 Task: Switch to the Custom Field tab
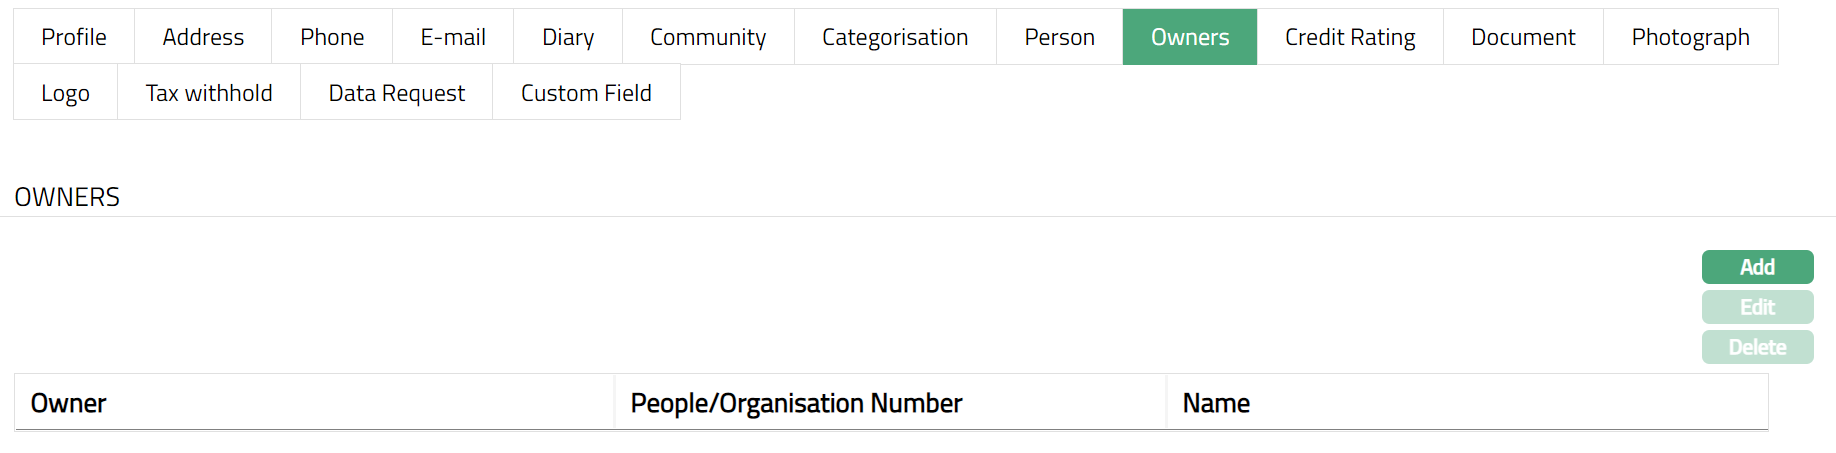tap(586, 93)
